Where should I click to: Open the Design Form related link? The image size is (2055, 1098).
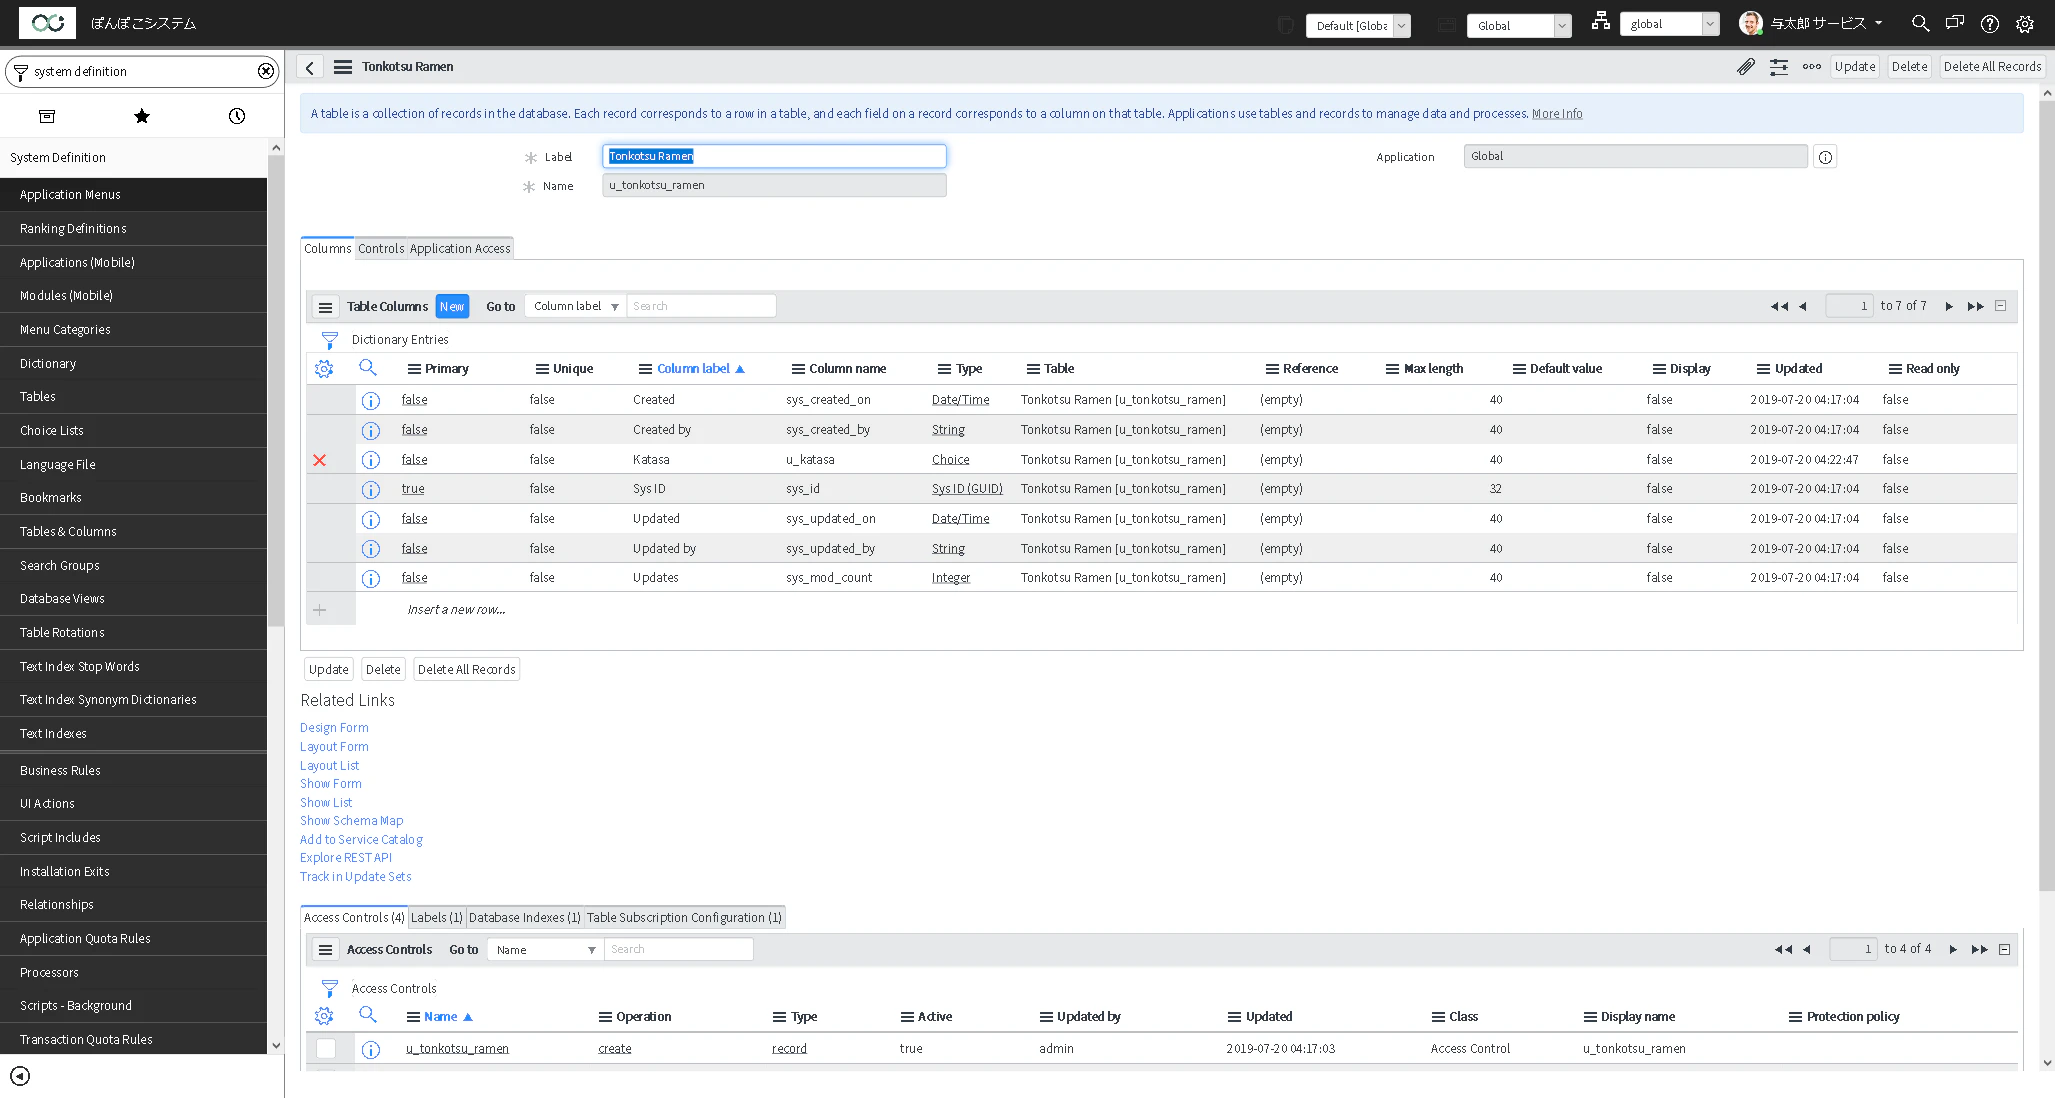click(334, 728)
